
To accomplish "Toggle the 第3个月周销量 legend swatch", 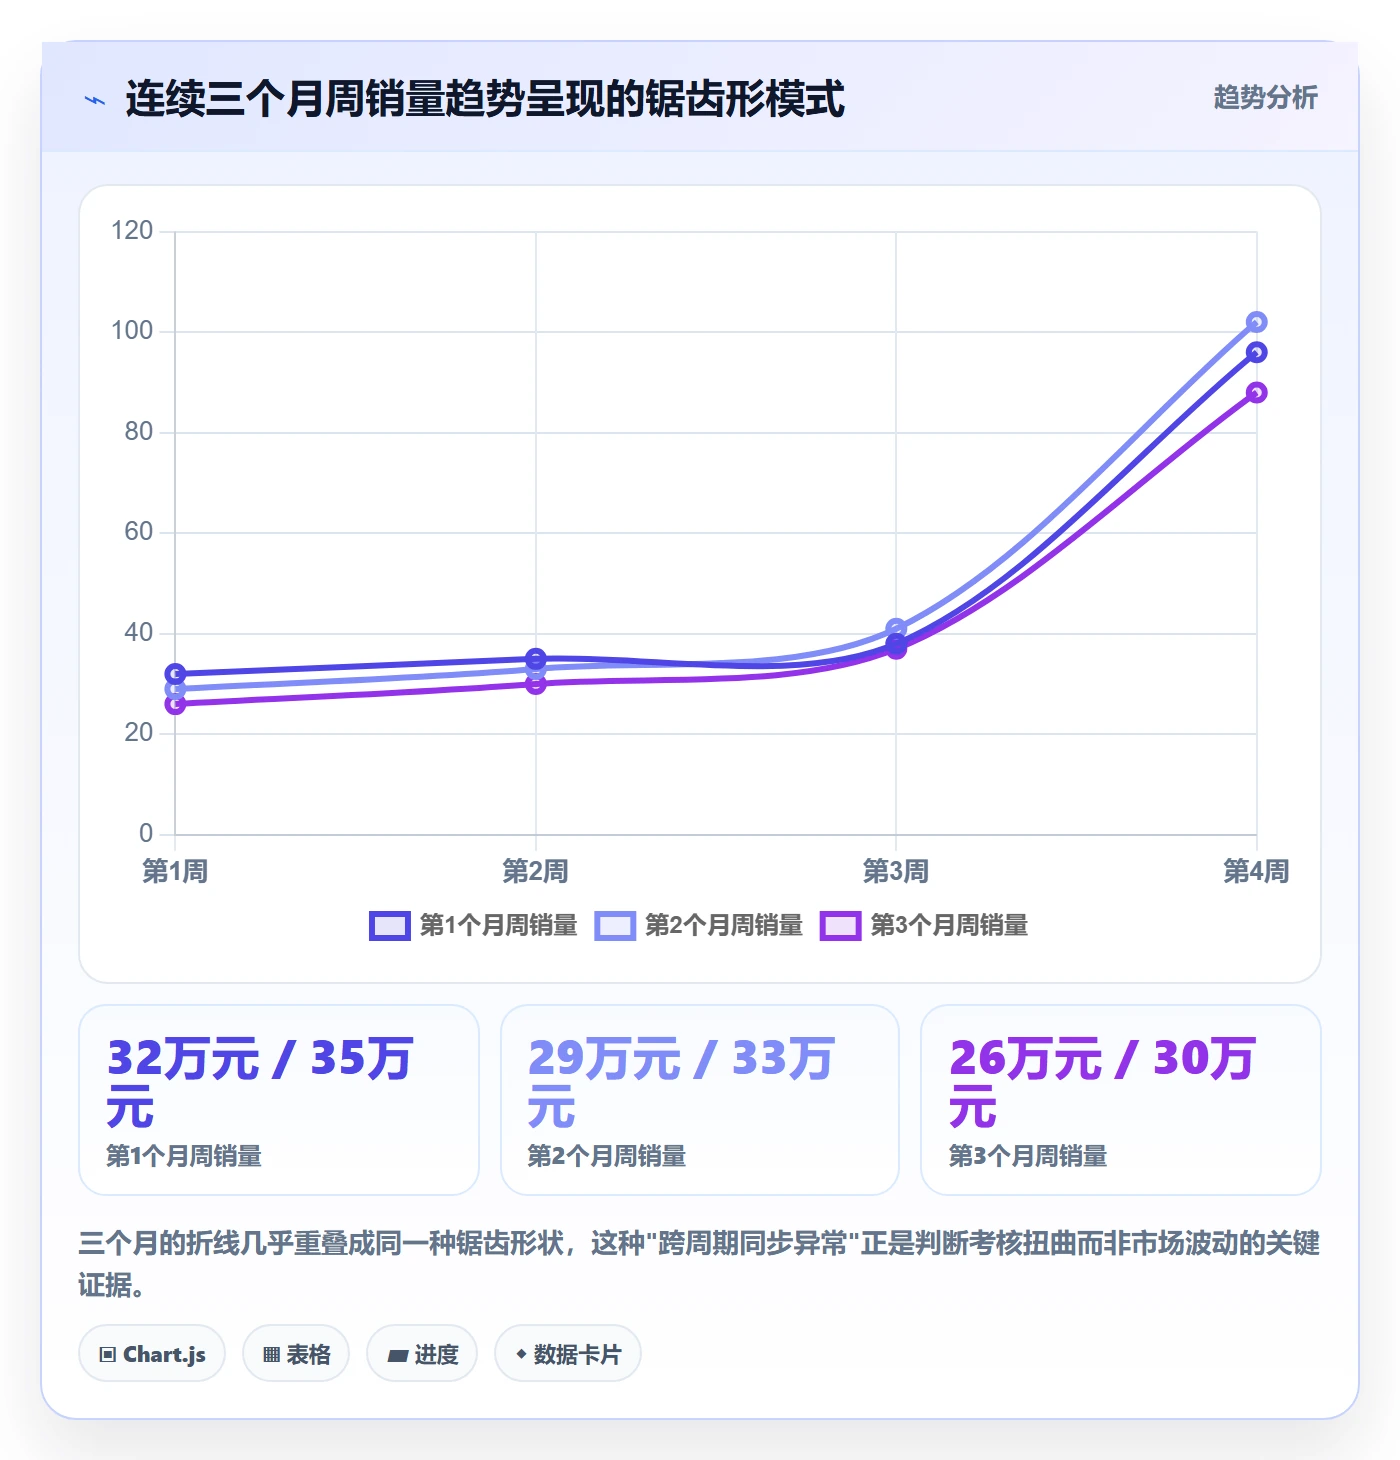I will [840, 926].
